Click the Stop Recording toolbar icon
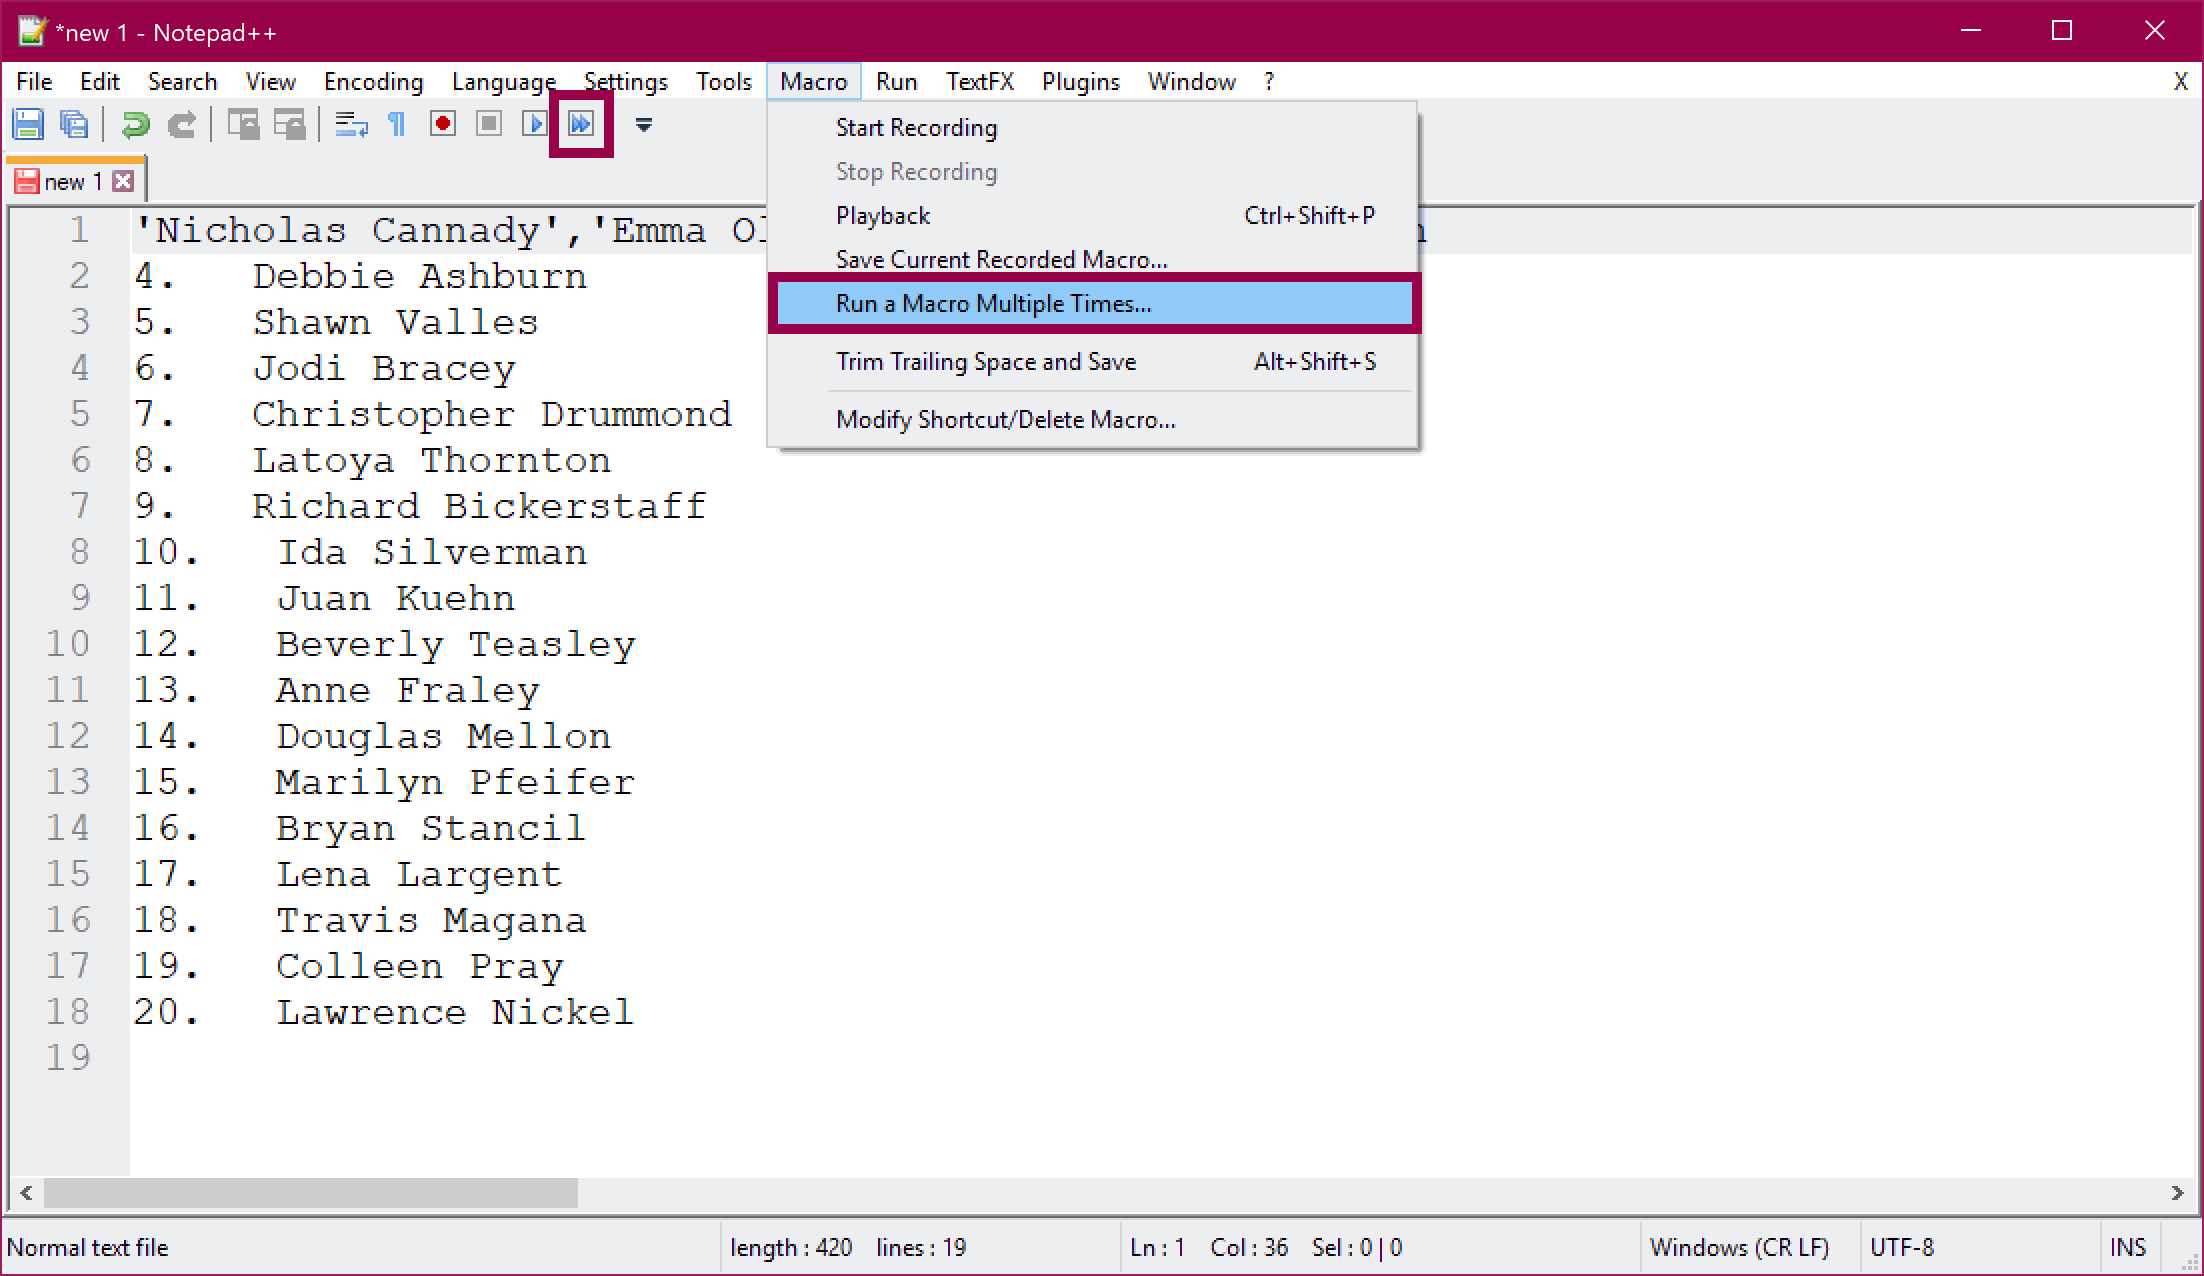Viewport: 2204px width, 1276px height. click(488, 124)
